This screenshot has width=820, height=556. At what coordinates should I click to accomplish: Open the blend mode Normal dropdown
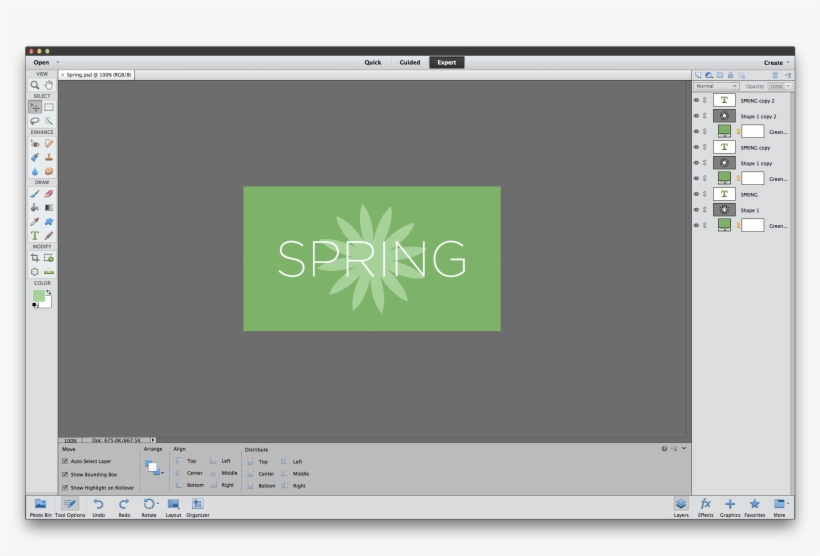click(x=716, y=86)
